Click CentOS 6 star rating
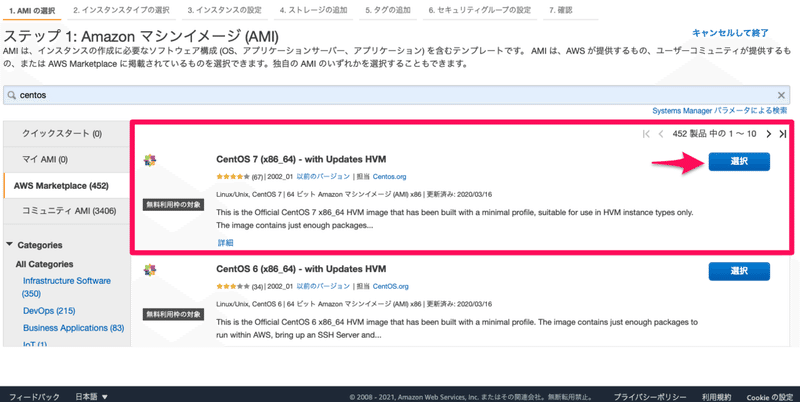 pos(233,286)
